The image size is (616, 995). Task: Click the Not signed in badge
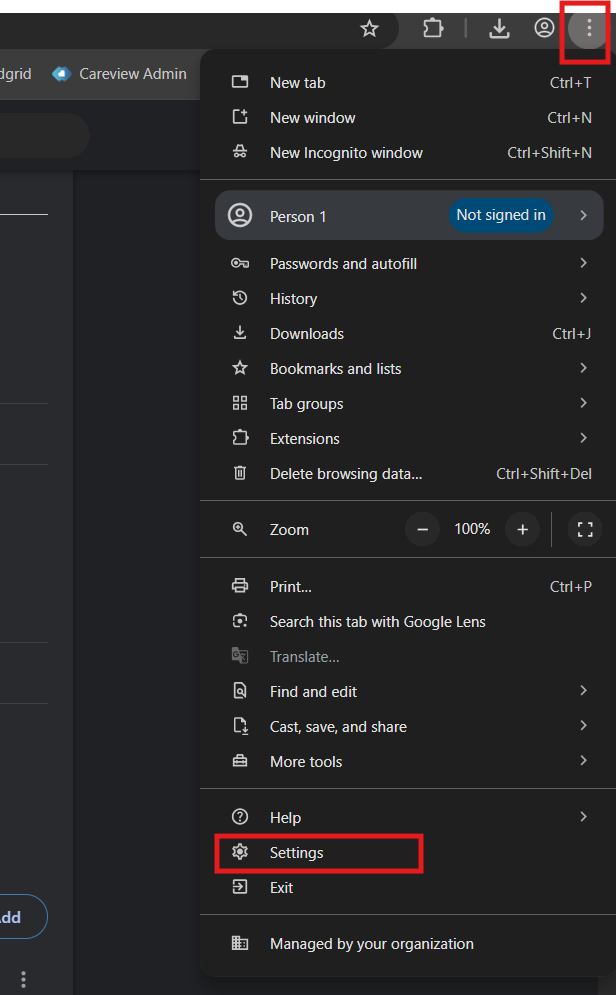[501, 216]
